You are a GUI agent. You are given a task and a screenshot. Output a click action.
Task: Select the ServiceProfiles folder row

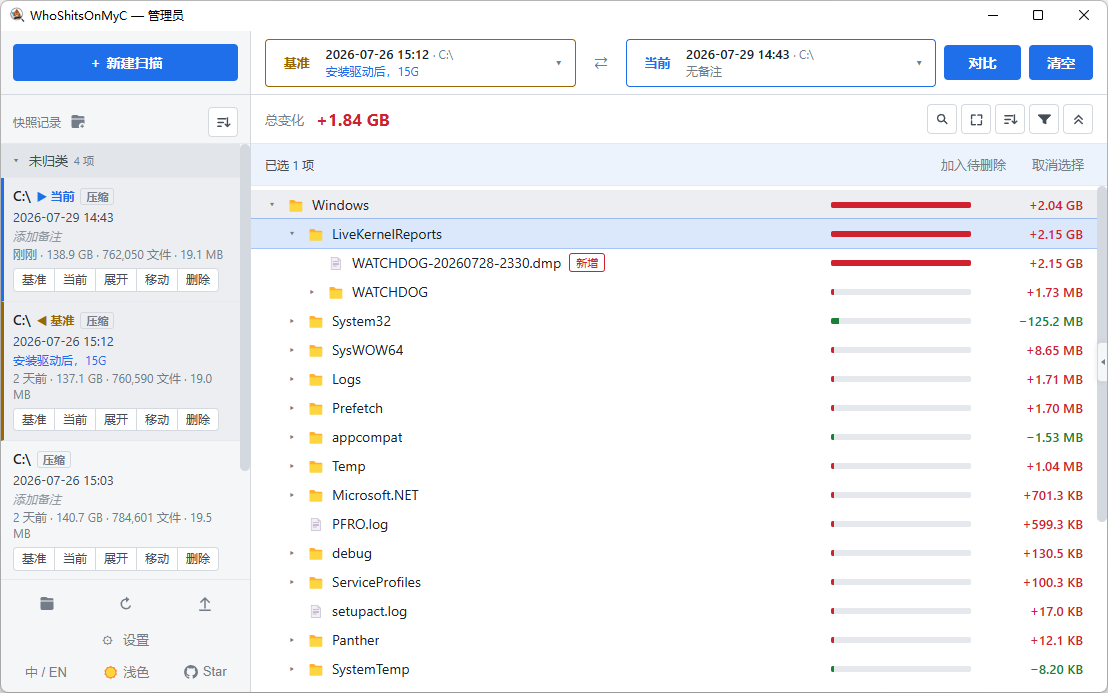[x=673, y=582]
